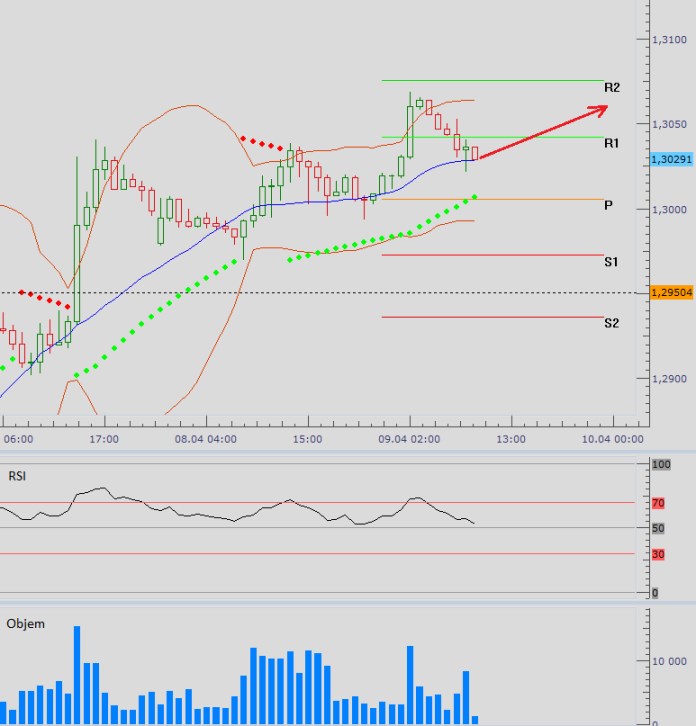Select the P pivot level label

(608, 206)
